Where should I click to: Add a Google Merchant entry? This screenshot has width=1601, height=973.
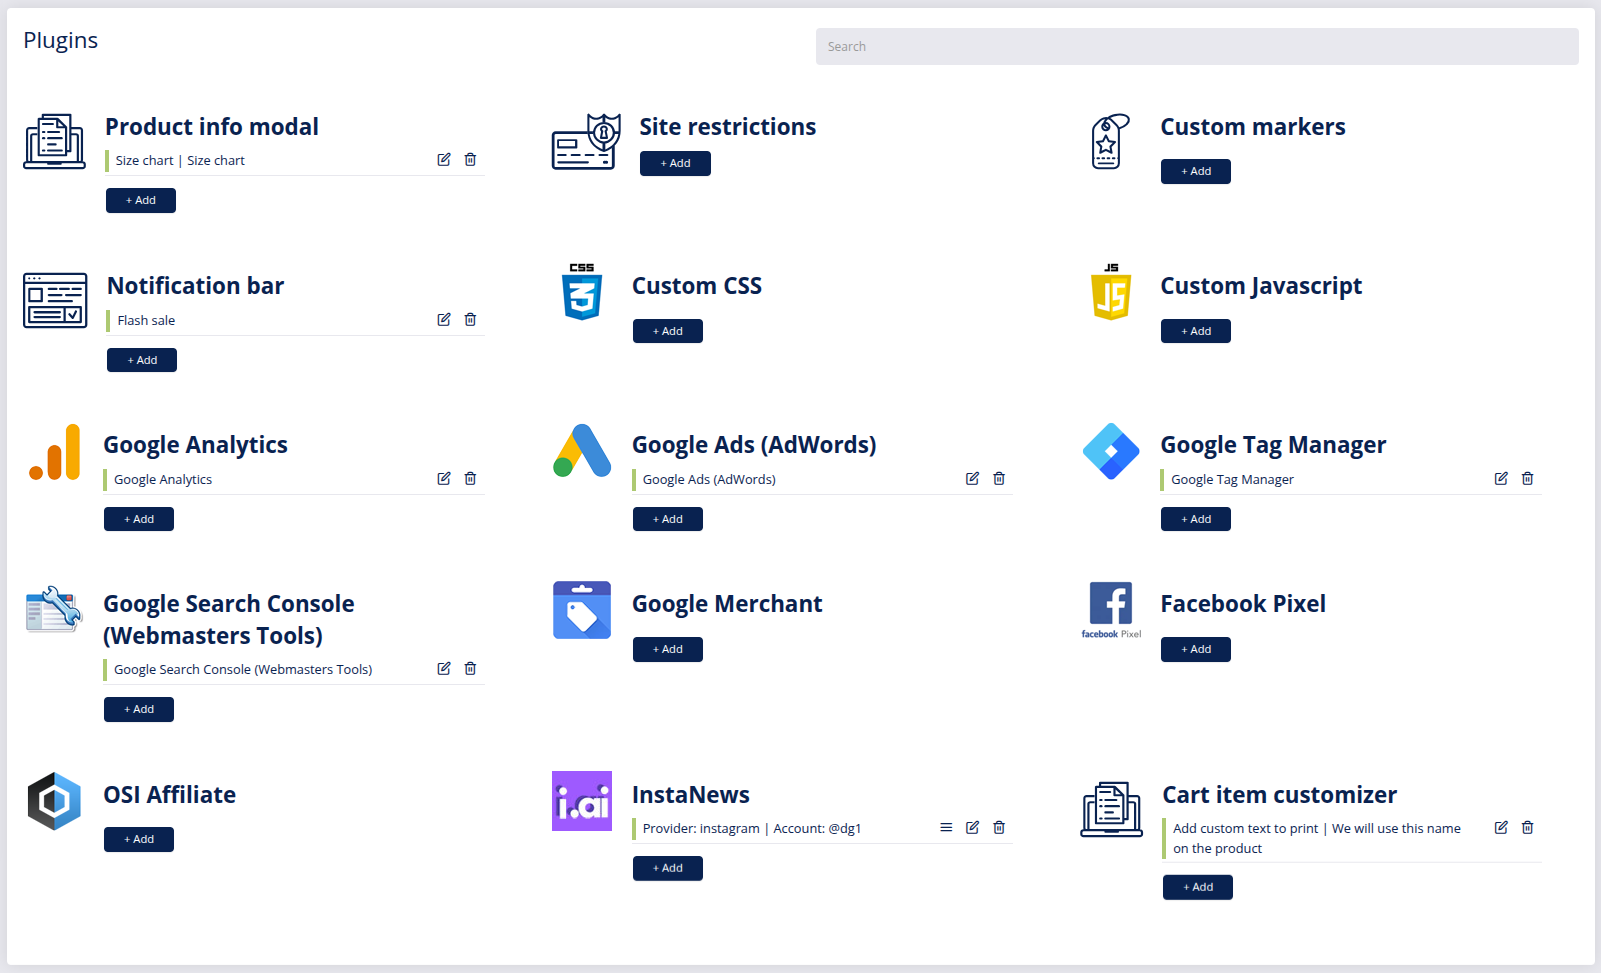[x=667, y=649]
